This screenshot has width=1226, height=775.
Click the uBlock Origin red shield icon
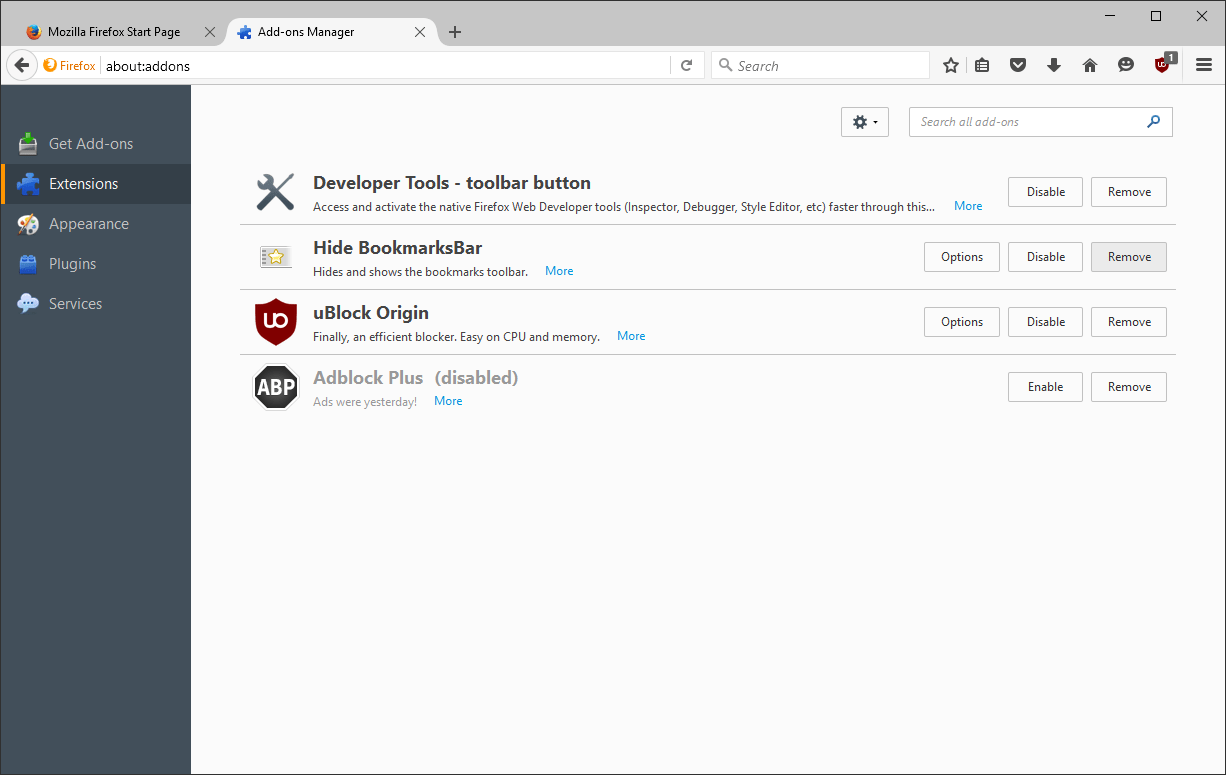[276, 322]
